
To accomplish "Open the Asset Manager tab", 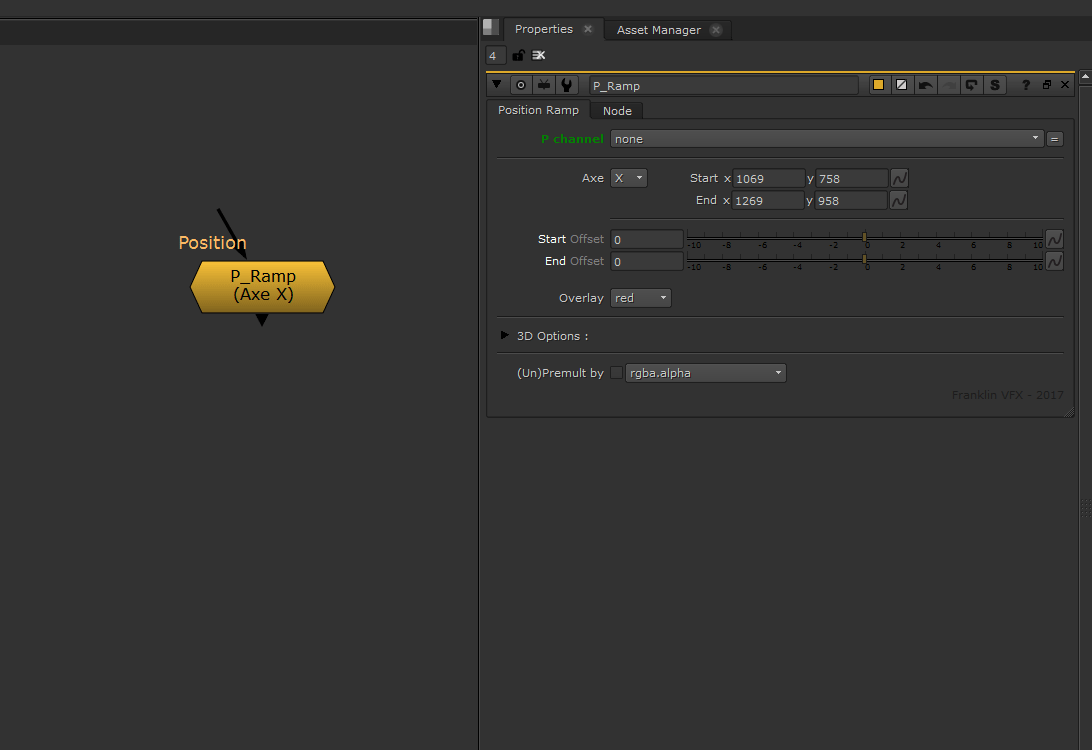I will 658,30.
